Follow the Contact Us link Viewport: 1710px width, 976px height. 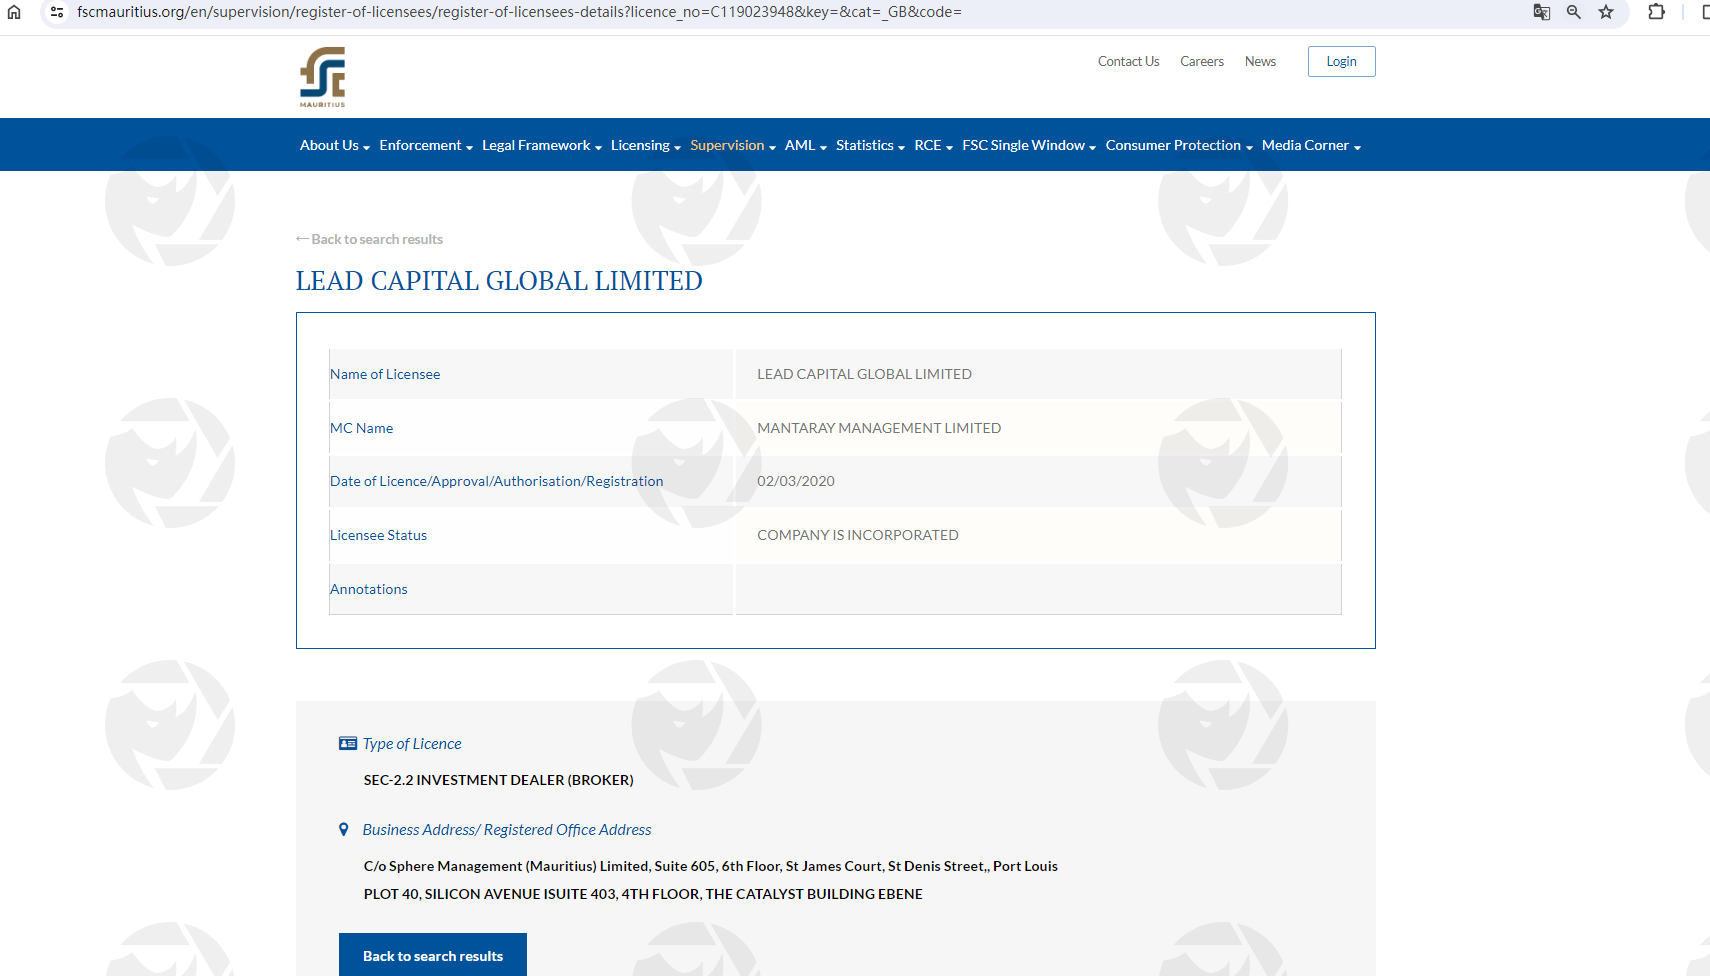1128,62
